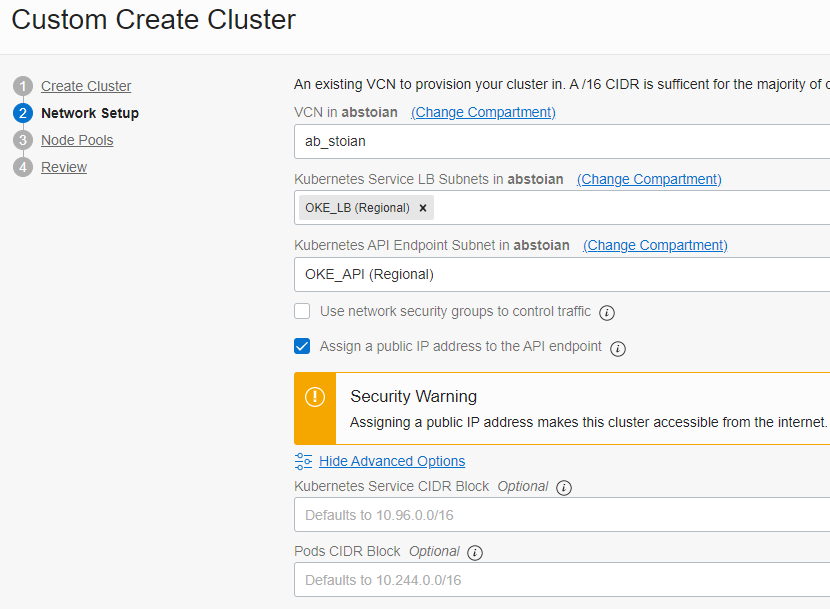Go to Create Cluster step
The width and height of the screenshot is (830, 609).
tap(86, 87)
